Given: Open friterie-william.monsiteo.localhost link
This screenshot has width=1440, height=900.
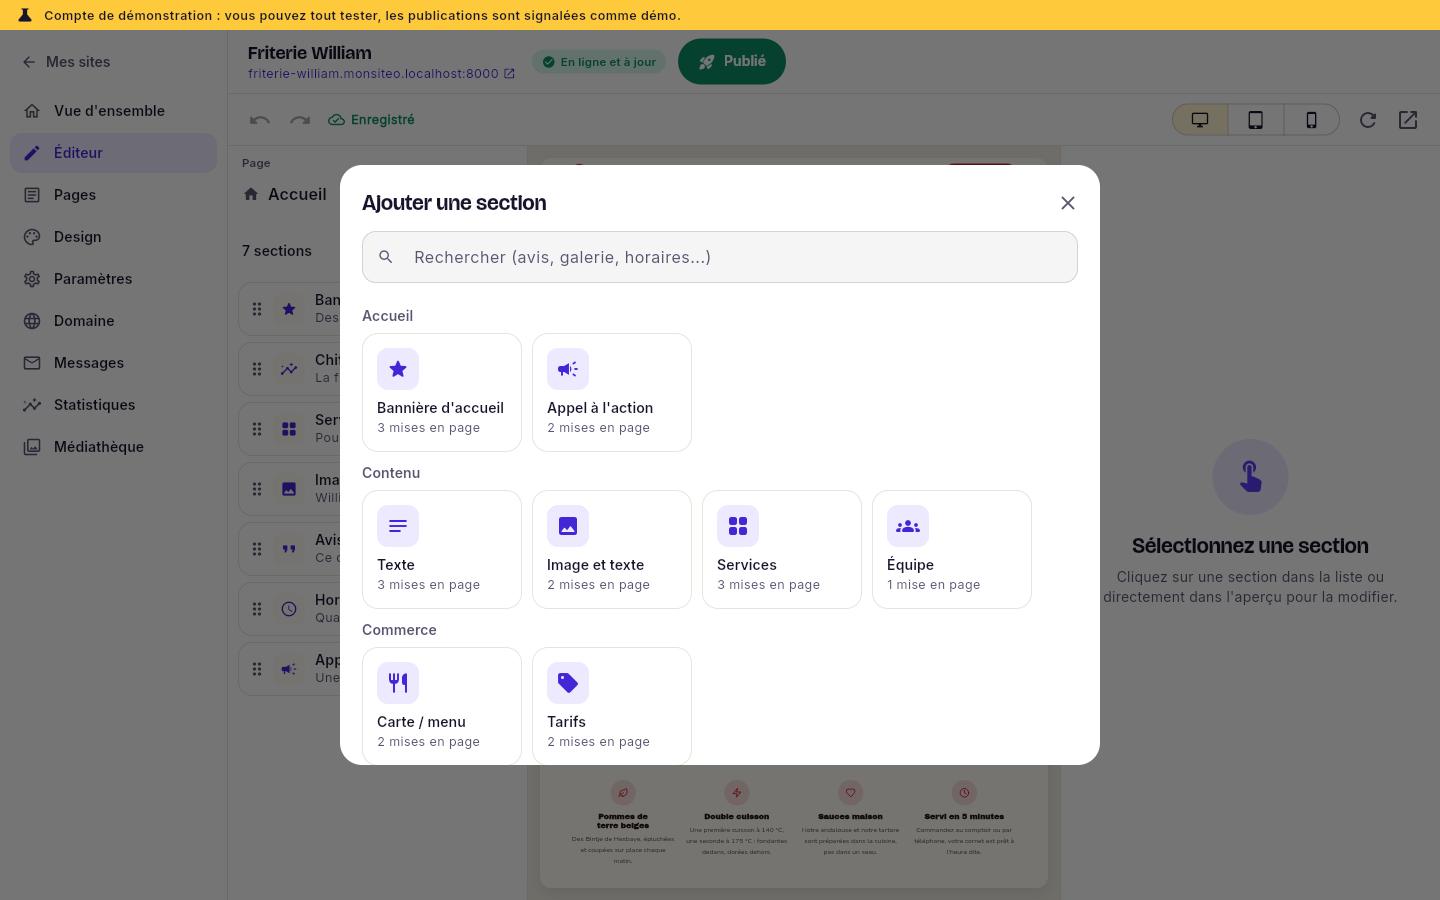Looking at the screenshot, I should coord(381,74).
